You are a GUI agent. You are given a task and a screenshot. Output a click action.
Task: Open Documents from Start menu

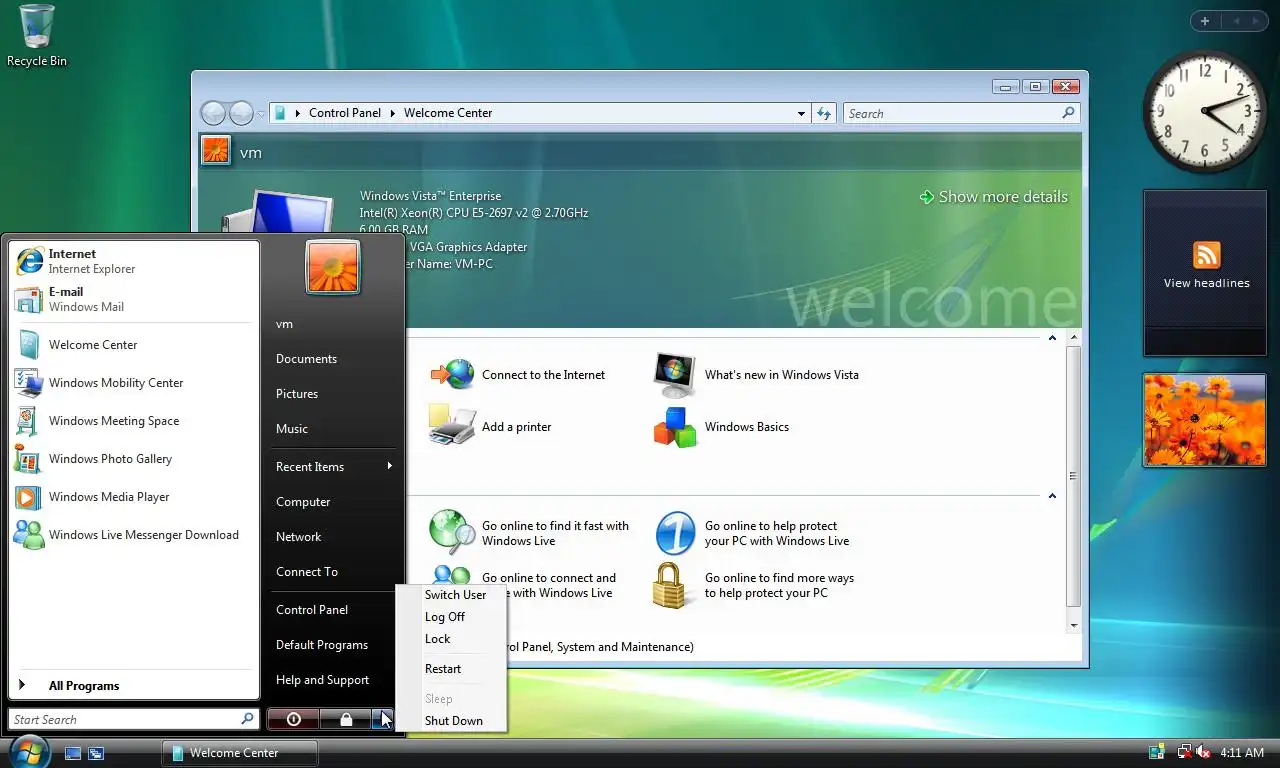pyautogui.click(x=306, y=359)
